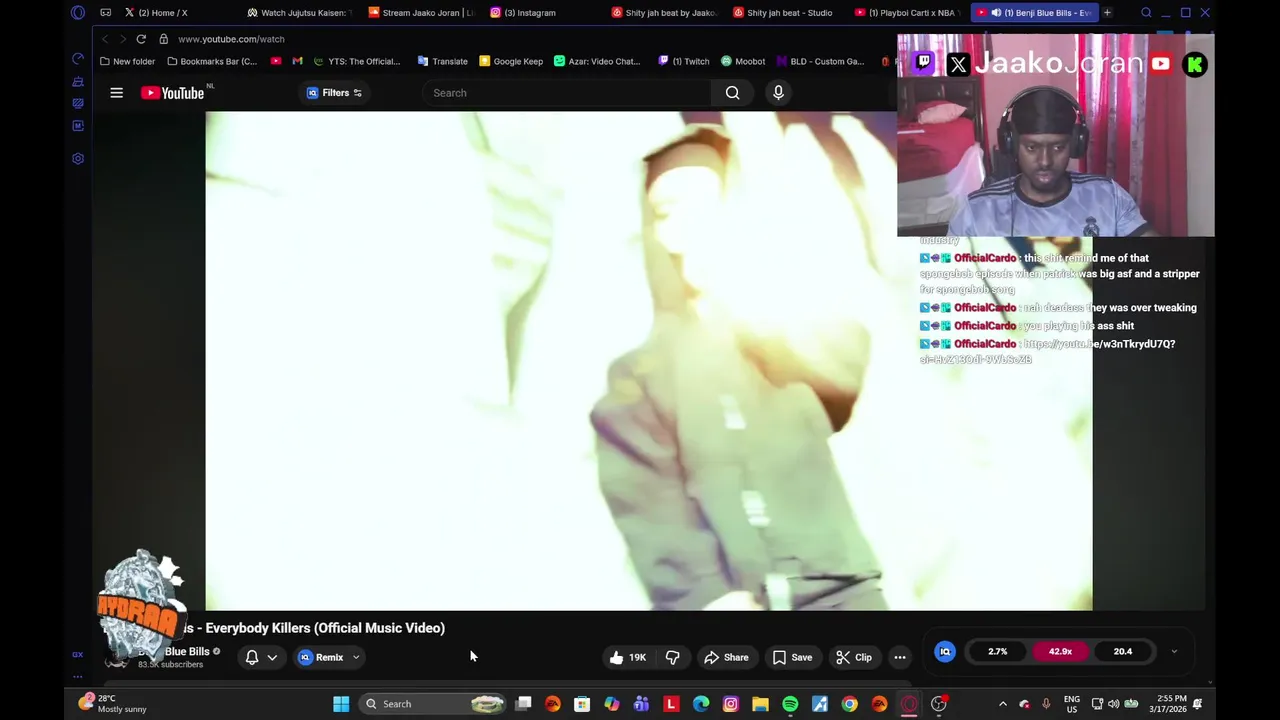The height and width of the screenshot is (720, 1280).
Task: Reload the page with the refresh icon
Action: [141, 39]
